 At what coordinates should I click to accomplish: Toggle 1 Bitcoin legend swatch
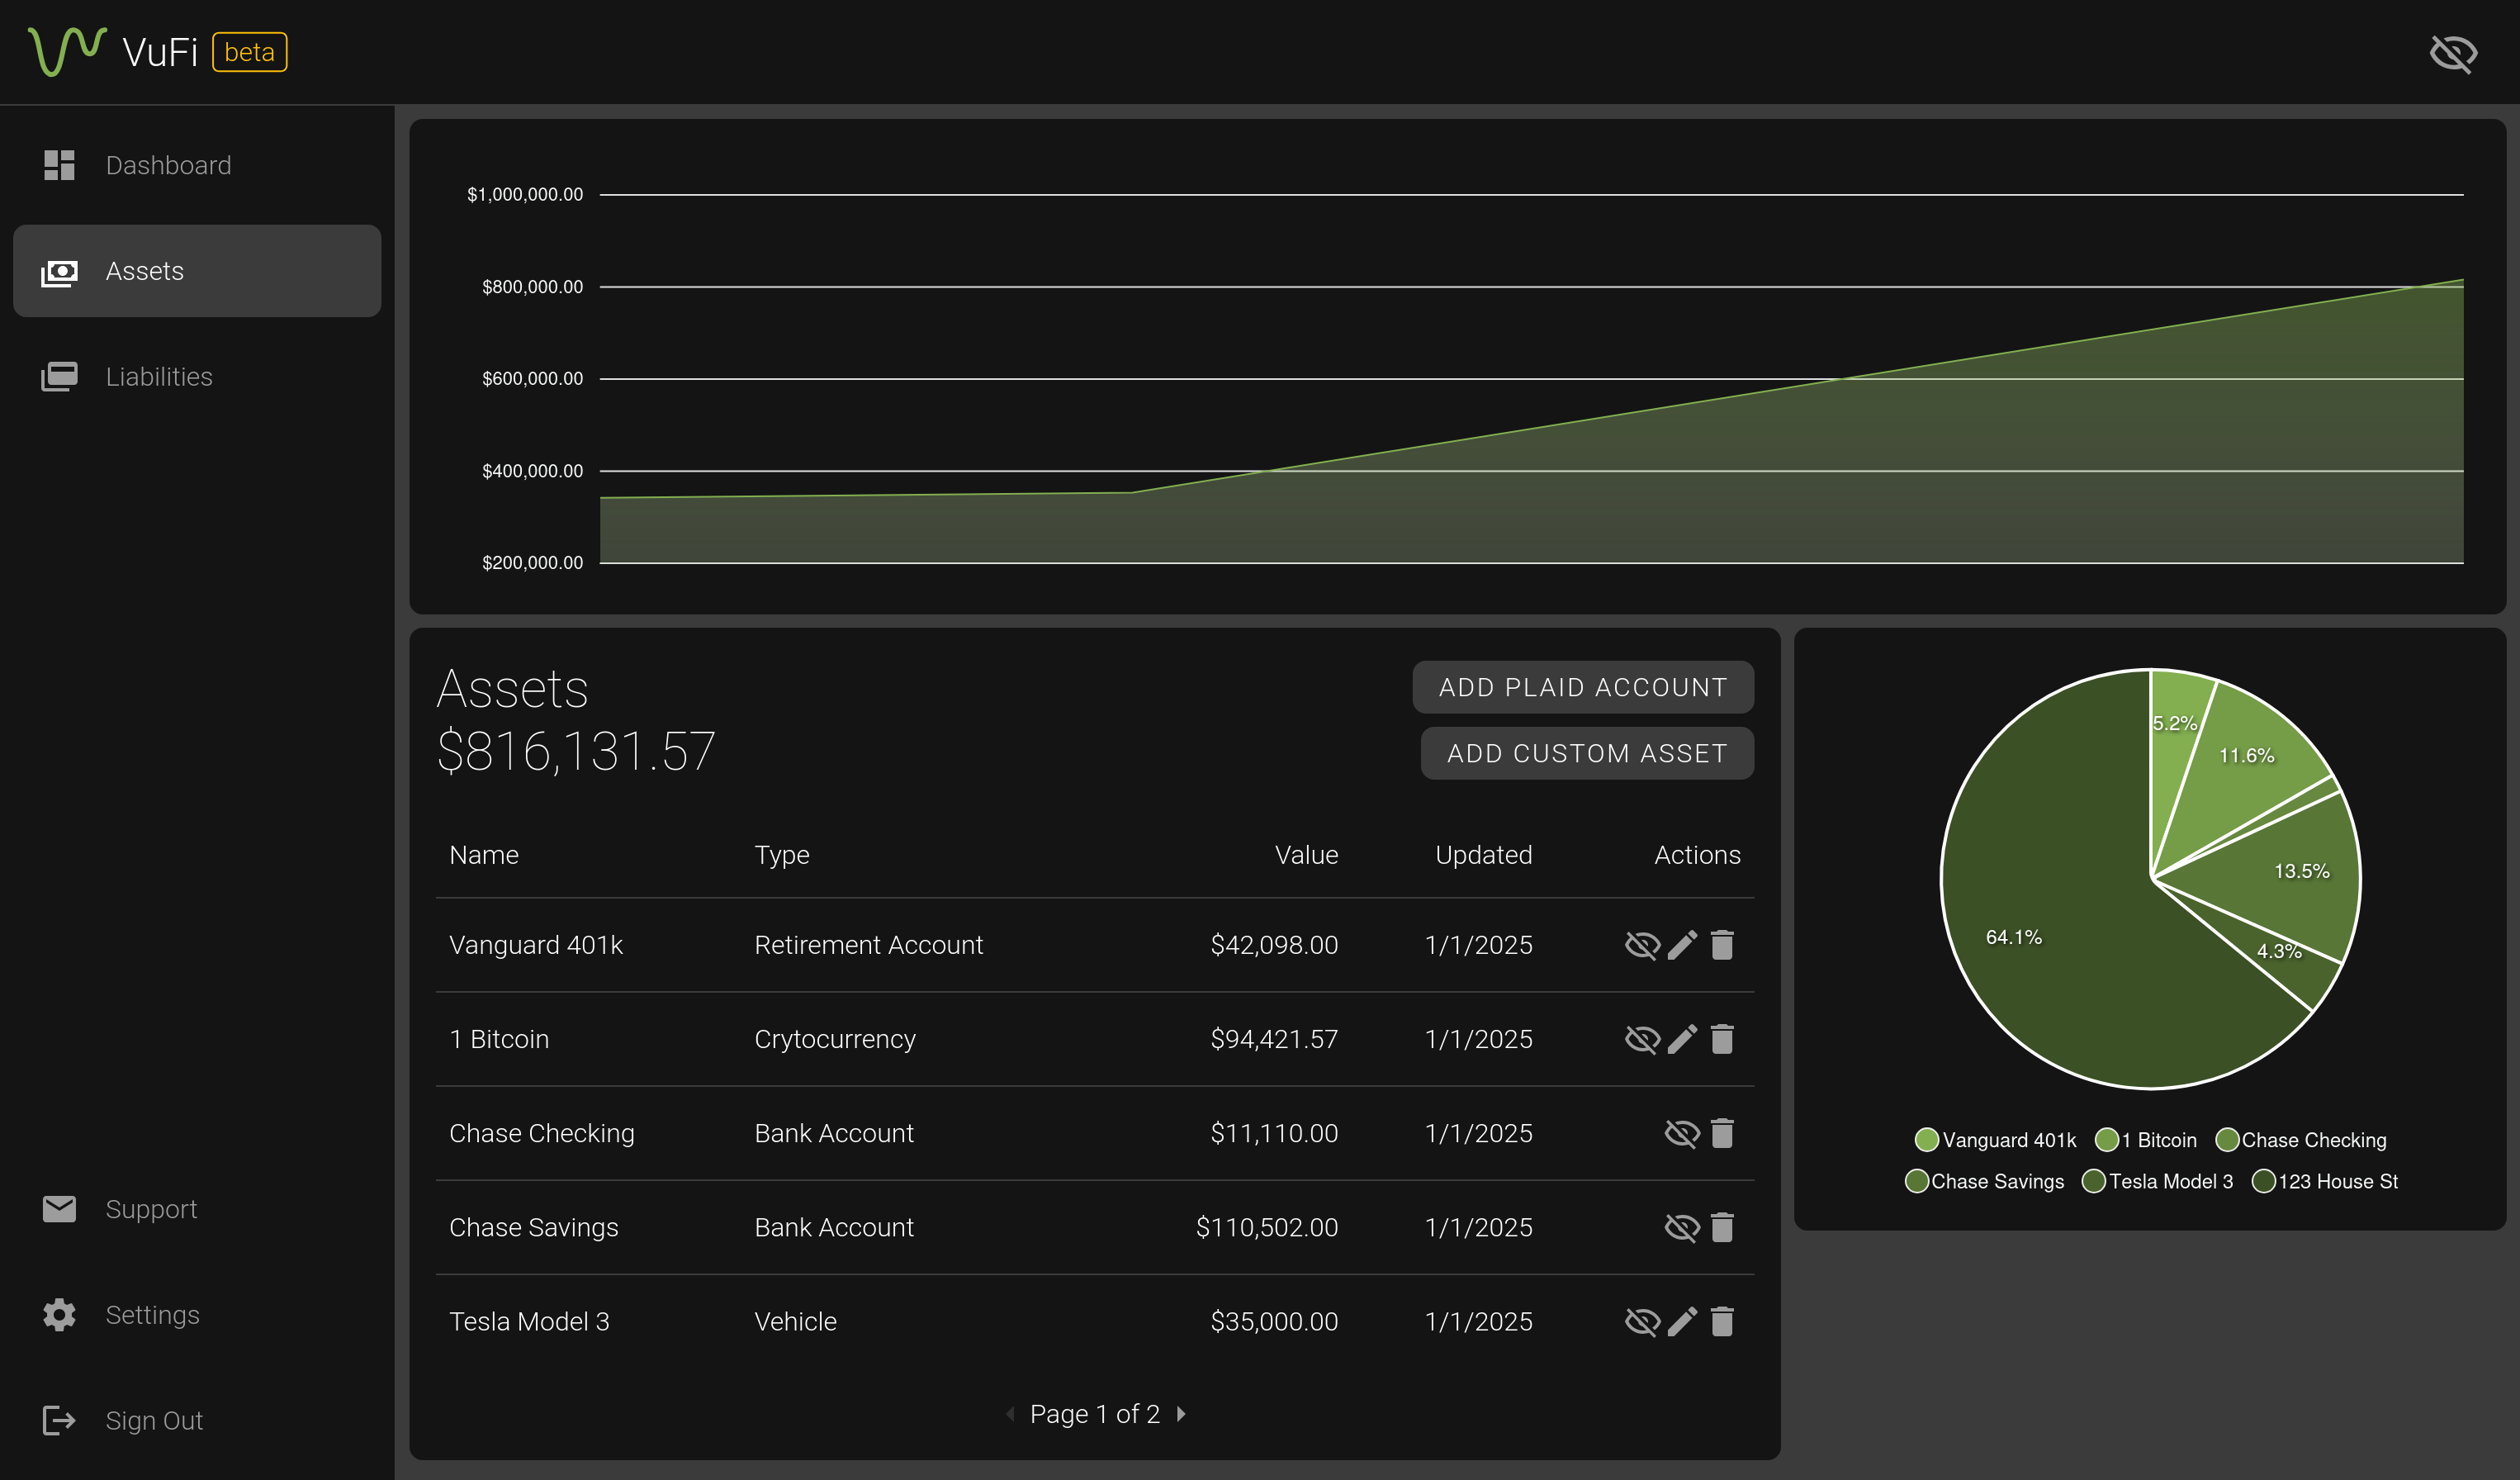pyautogui.click(x=2106, y=1140)
